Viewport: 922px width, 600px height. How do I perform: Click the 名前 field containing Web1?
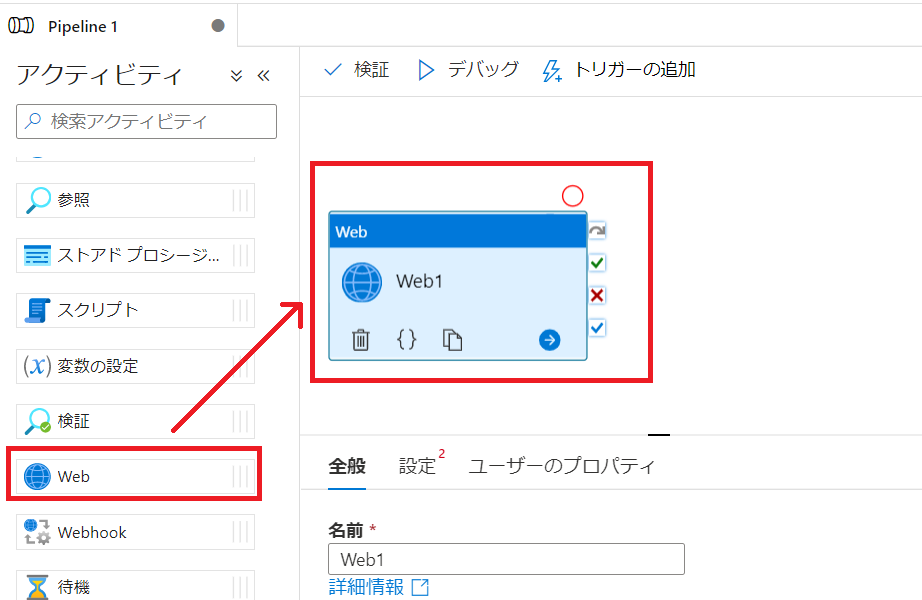point(506,559)
